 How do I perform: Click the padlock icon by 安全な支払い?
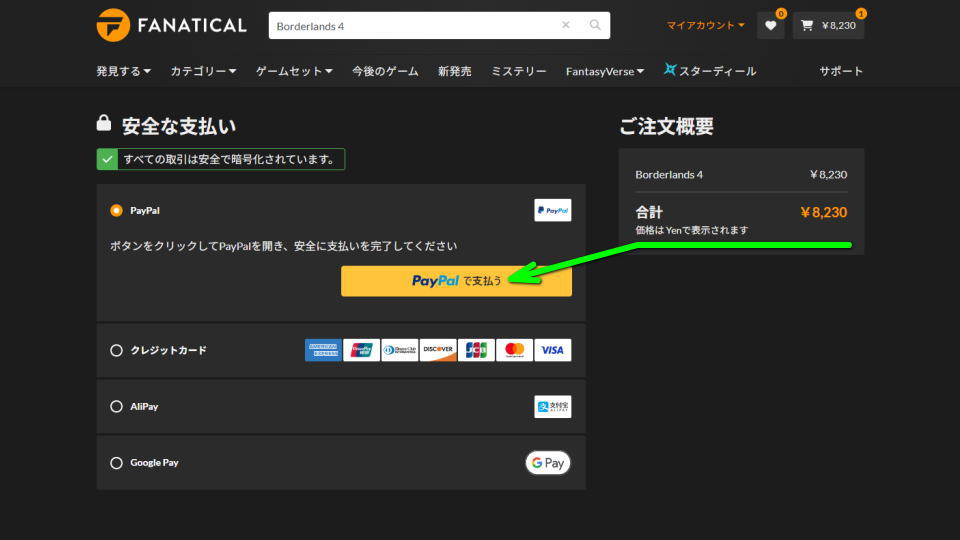tap(104, 123)
